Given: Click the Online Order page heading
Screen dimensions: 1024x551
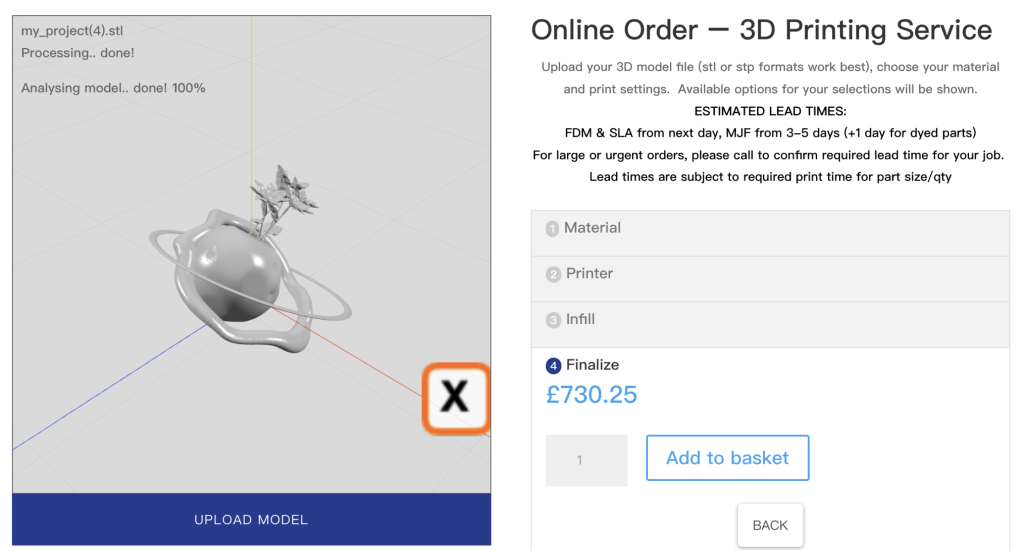Looking at the screenshot, I should [x=761, y=30].
